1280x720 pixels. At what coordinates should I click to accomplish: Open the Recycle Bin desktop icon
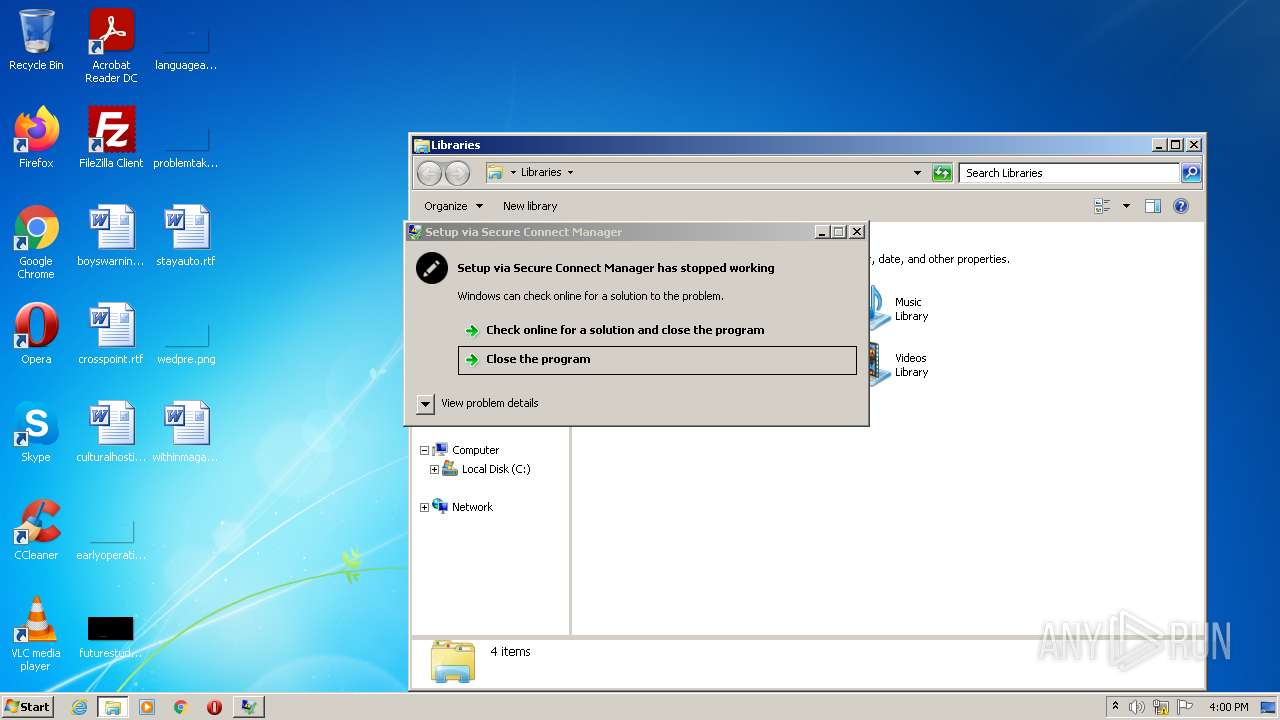(x=36, y=40)
